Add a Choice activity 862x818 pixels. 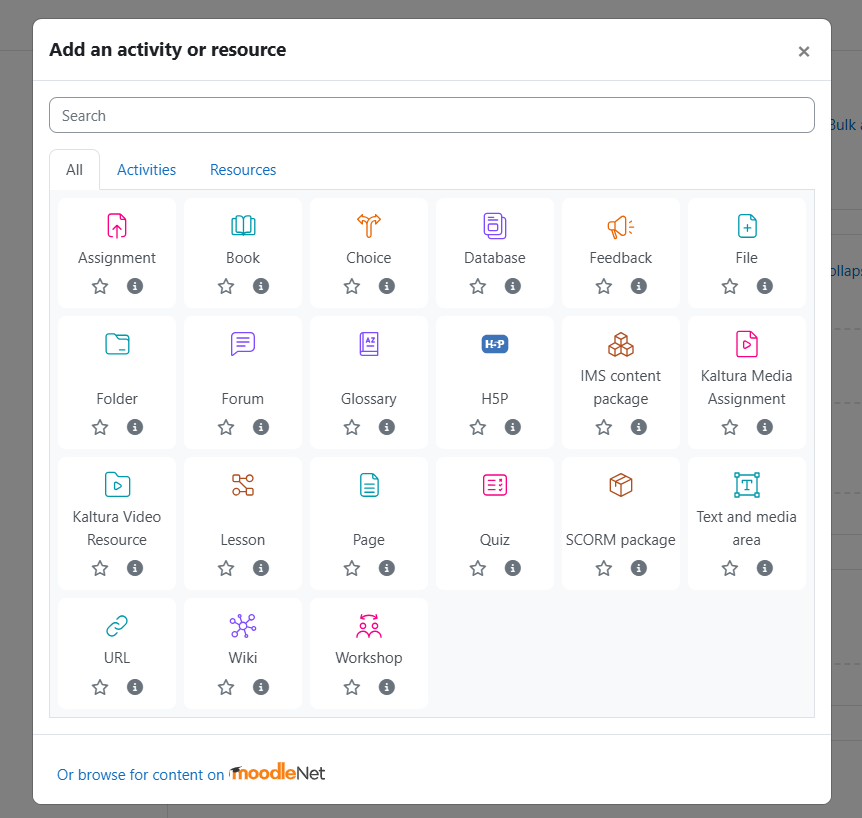click(x=369, y=226)
